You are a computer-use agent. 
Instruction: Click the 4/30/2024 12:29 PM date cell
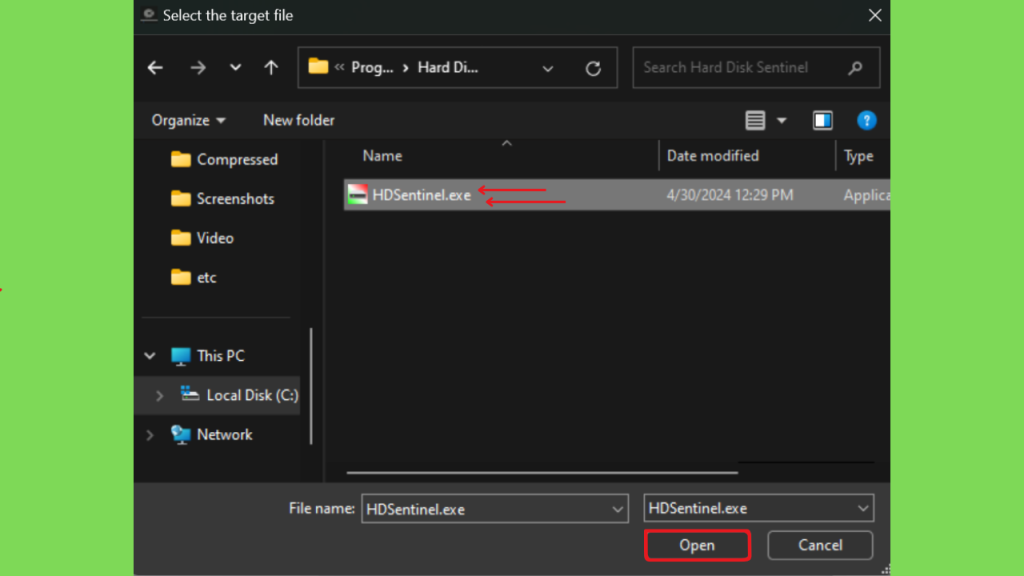[730, 195]
